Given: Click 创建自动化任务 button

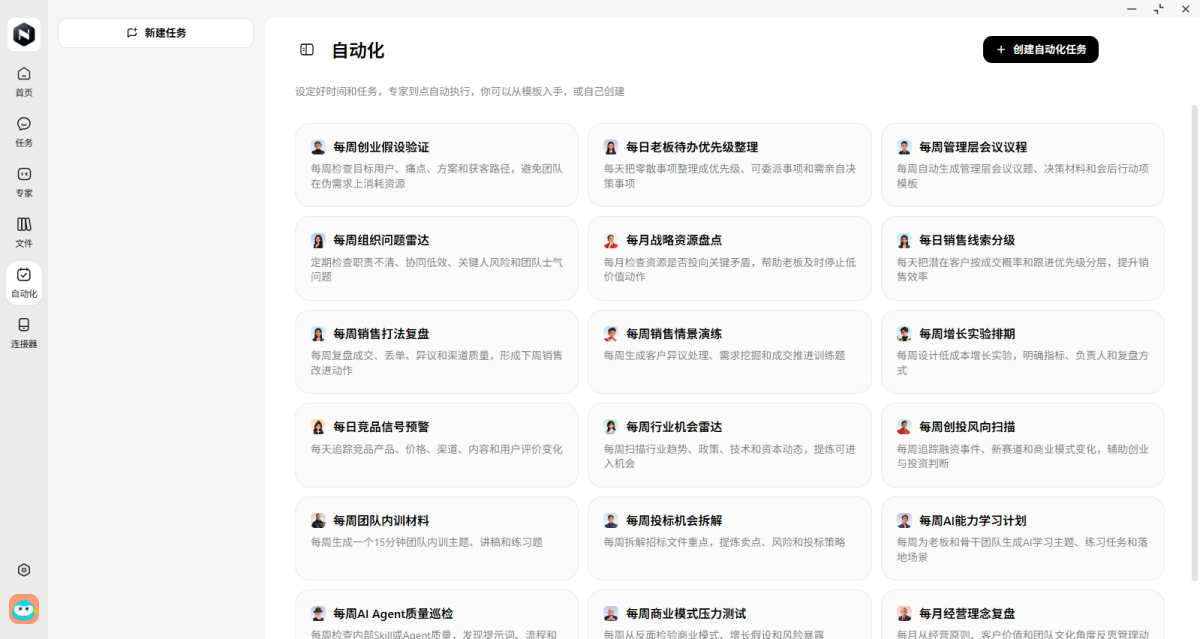Looking at the screenshot, I should pos(1040,49).
